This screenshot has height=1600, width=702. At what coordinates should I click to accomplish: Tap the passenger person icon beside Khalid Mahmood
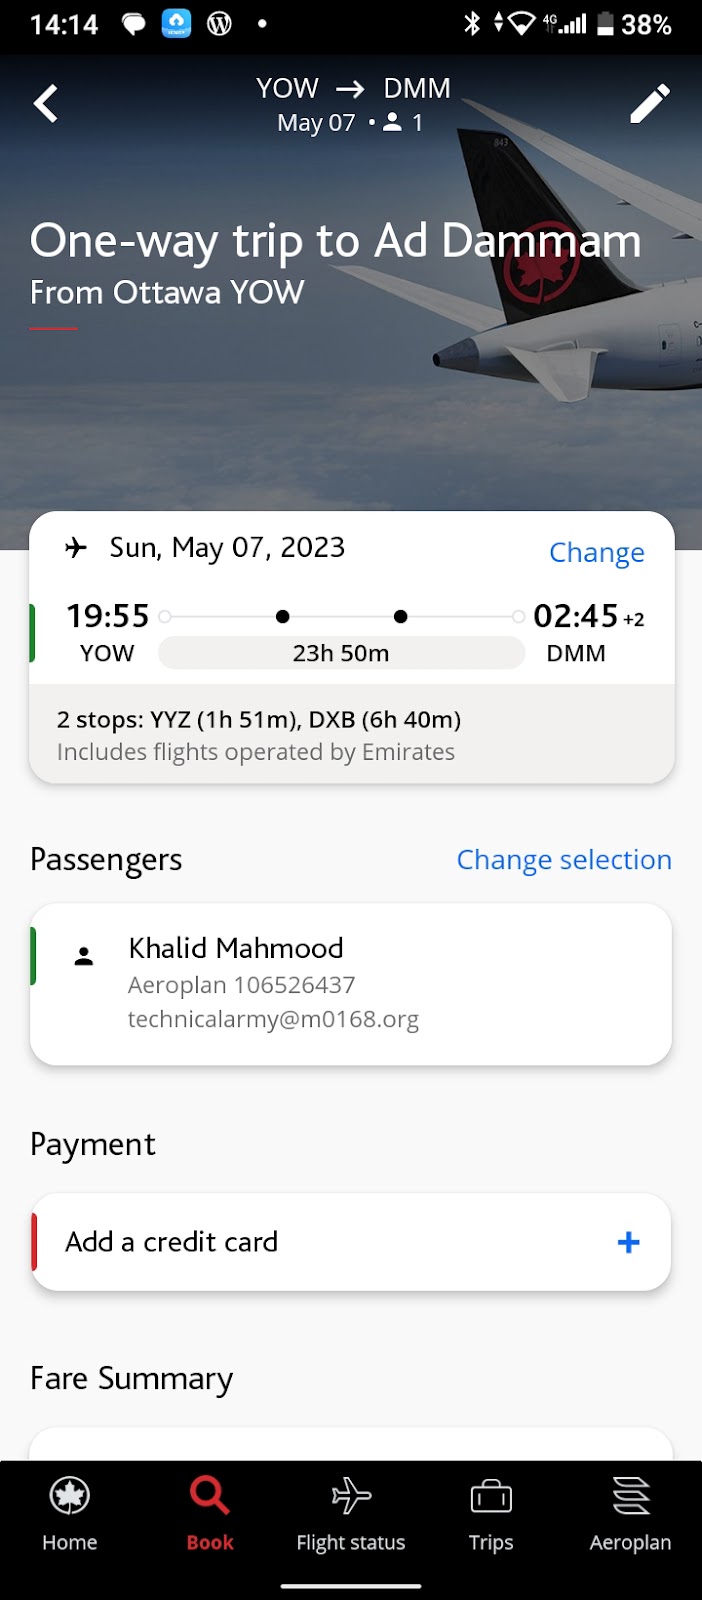[84, 957]
